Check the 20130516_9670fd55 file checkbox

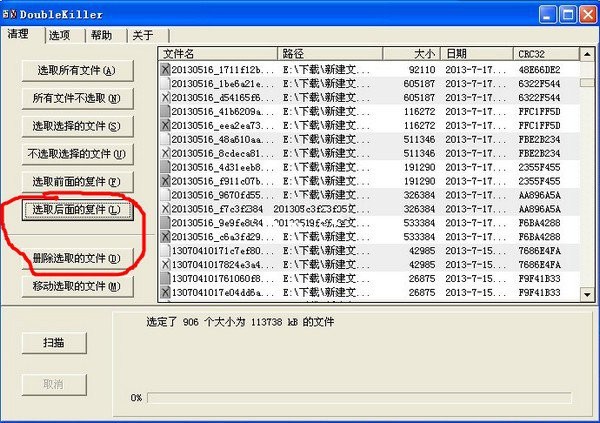[165, 195]
